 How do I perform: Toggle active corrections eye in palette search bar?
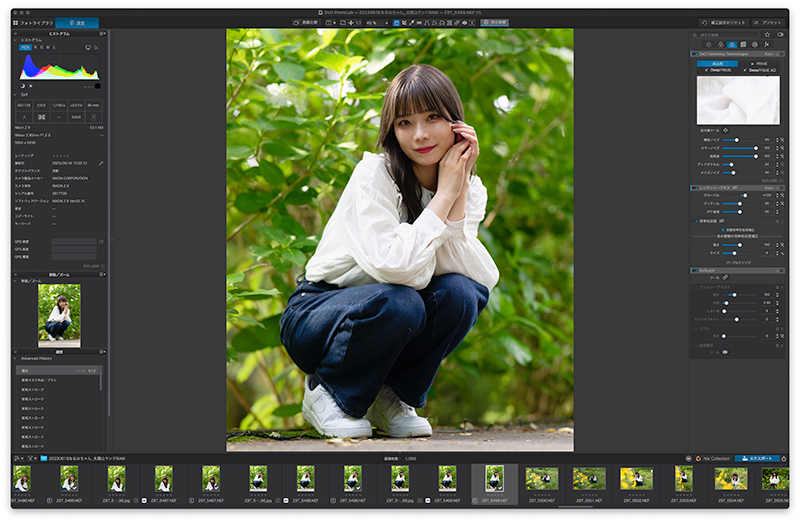pos(780,35)
